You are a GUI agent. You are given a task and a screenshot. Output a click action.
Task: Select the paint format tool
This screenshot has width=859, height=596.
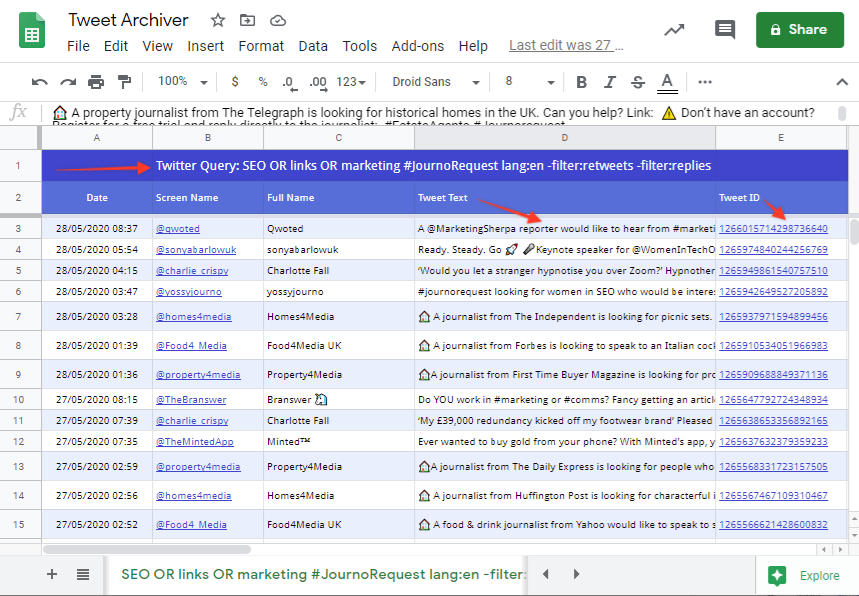pos(125,82)
